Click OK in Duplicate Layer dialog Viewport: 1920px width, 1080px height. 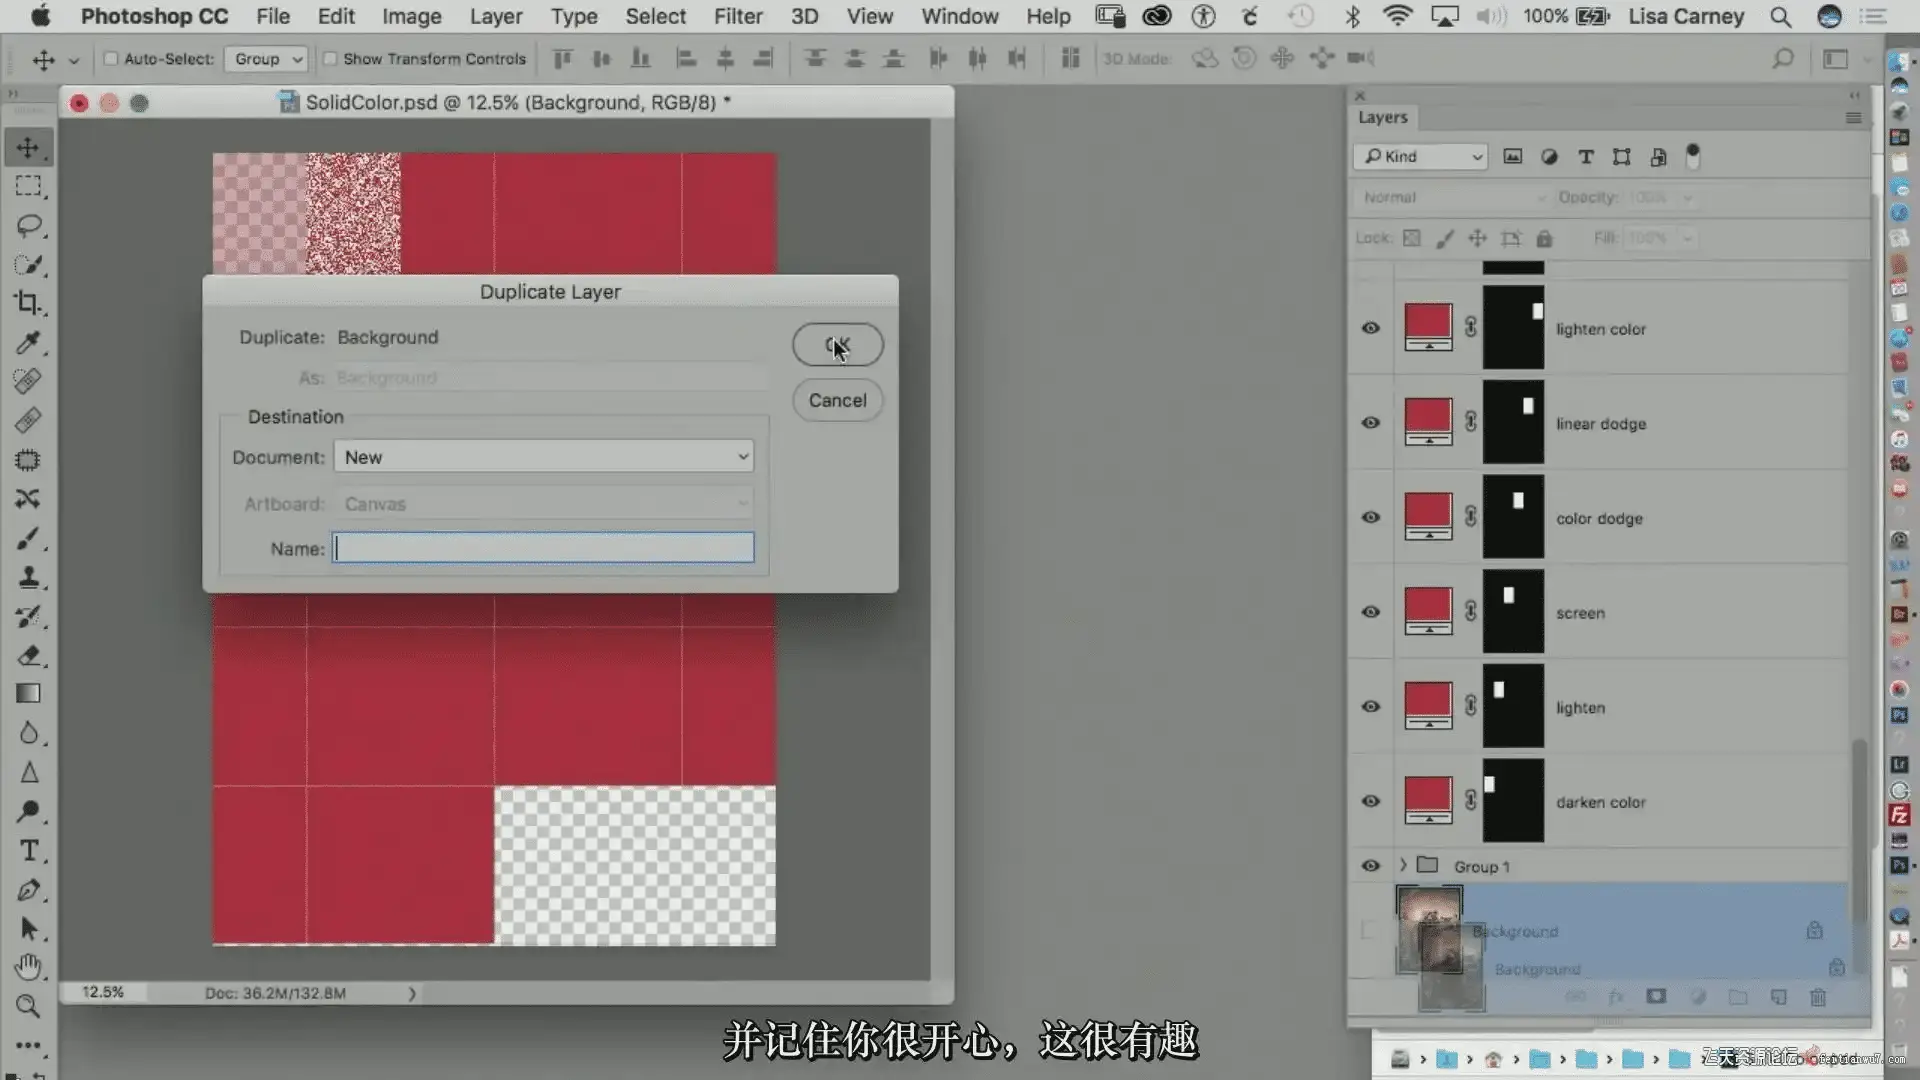click(837, 345)
